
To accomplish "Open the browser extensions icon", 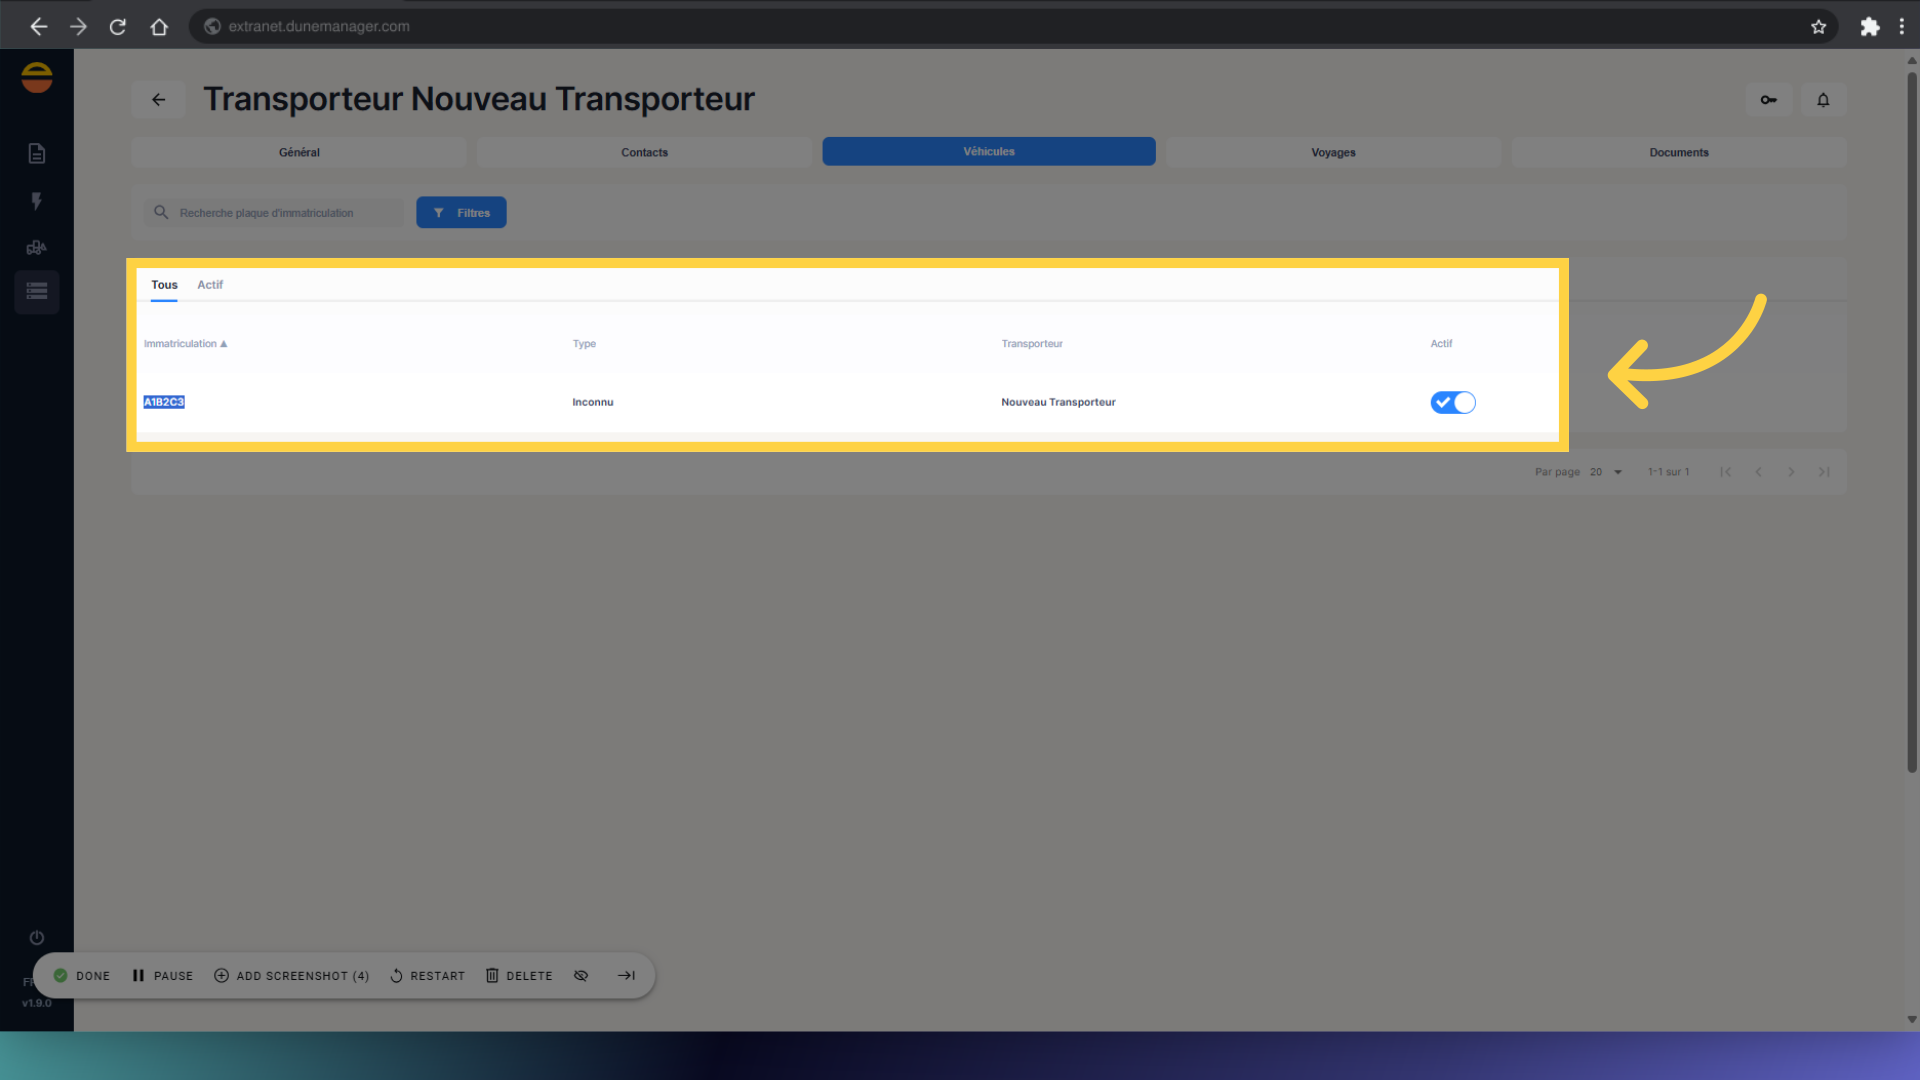I will (x=1870, y=26).
